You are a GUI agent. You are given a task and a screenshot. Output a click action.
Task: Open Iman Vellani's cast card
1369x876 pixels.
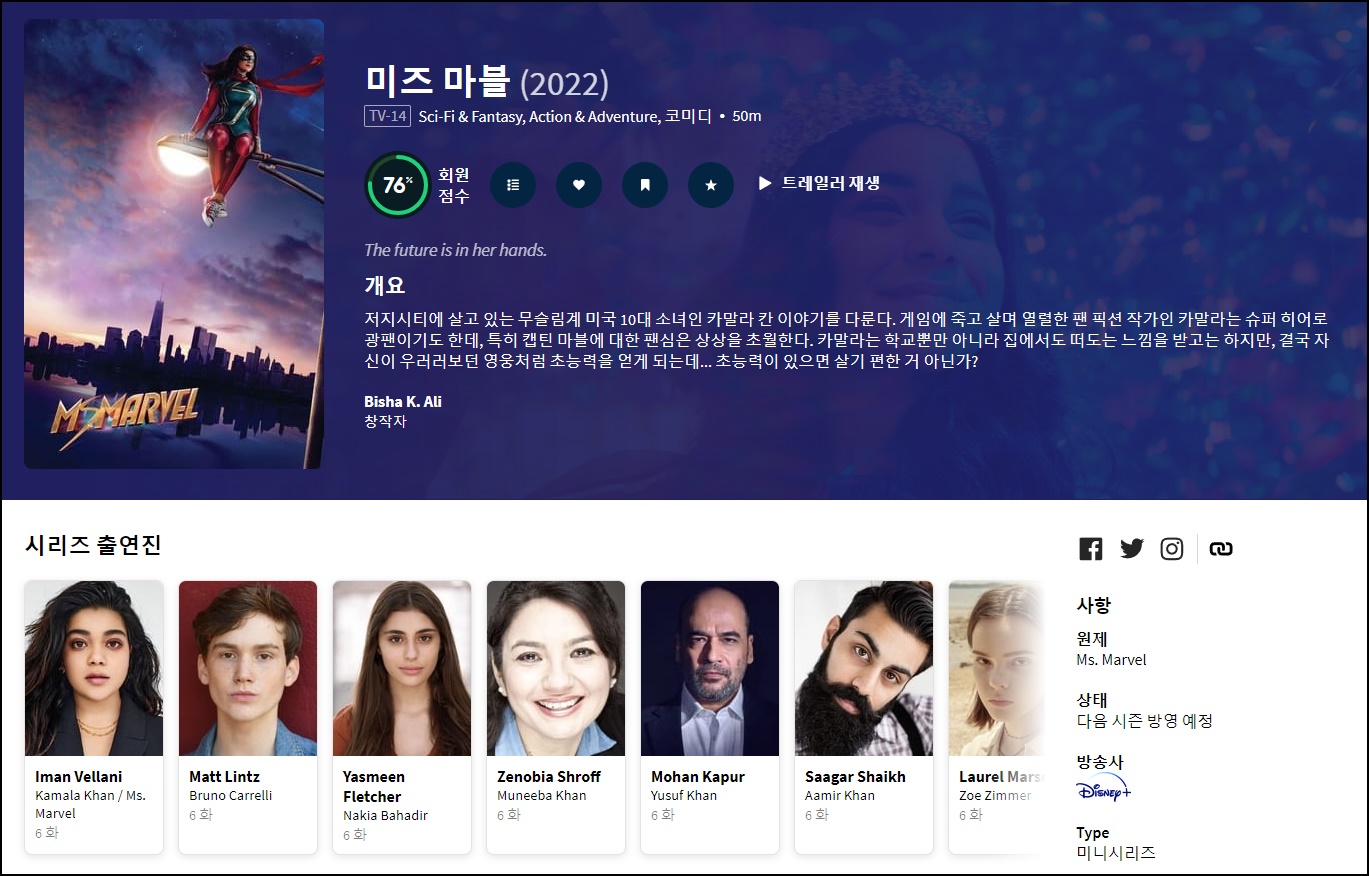94,717
